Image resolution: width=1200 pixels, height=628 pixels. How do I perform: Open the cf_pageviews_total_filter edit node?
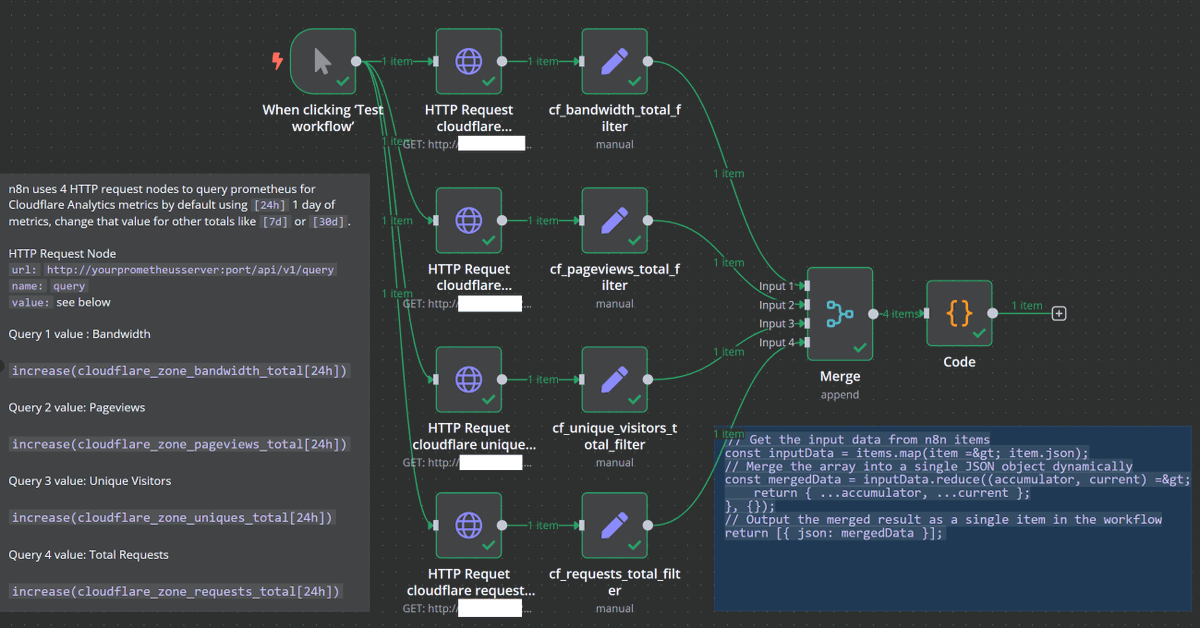[615, 220]
